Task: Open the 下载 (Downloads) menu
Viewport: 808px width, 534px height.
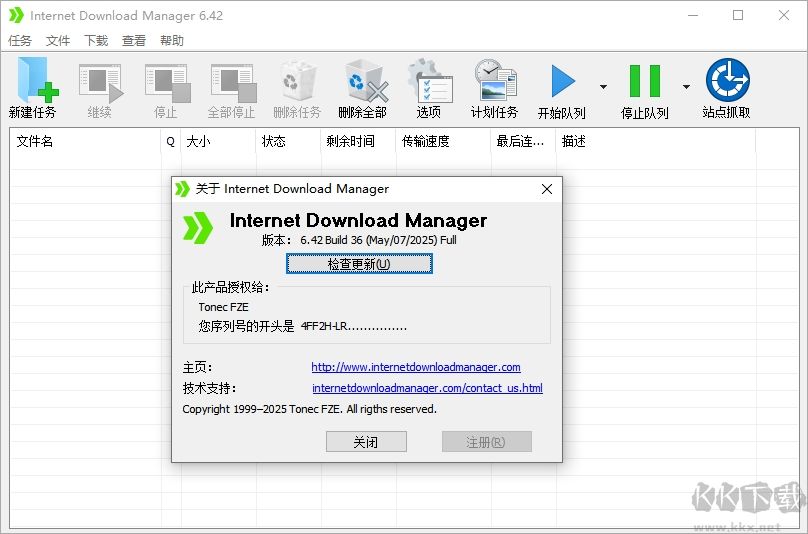Action: click(96, 41)
